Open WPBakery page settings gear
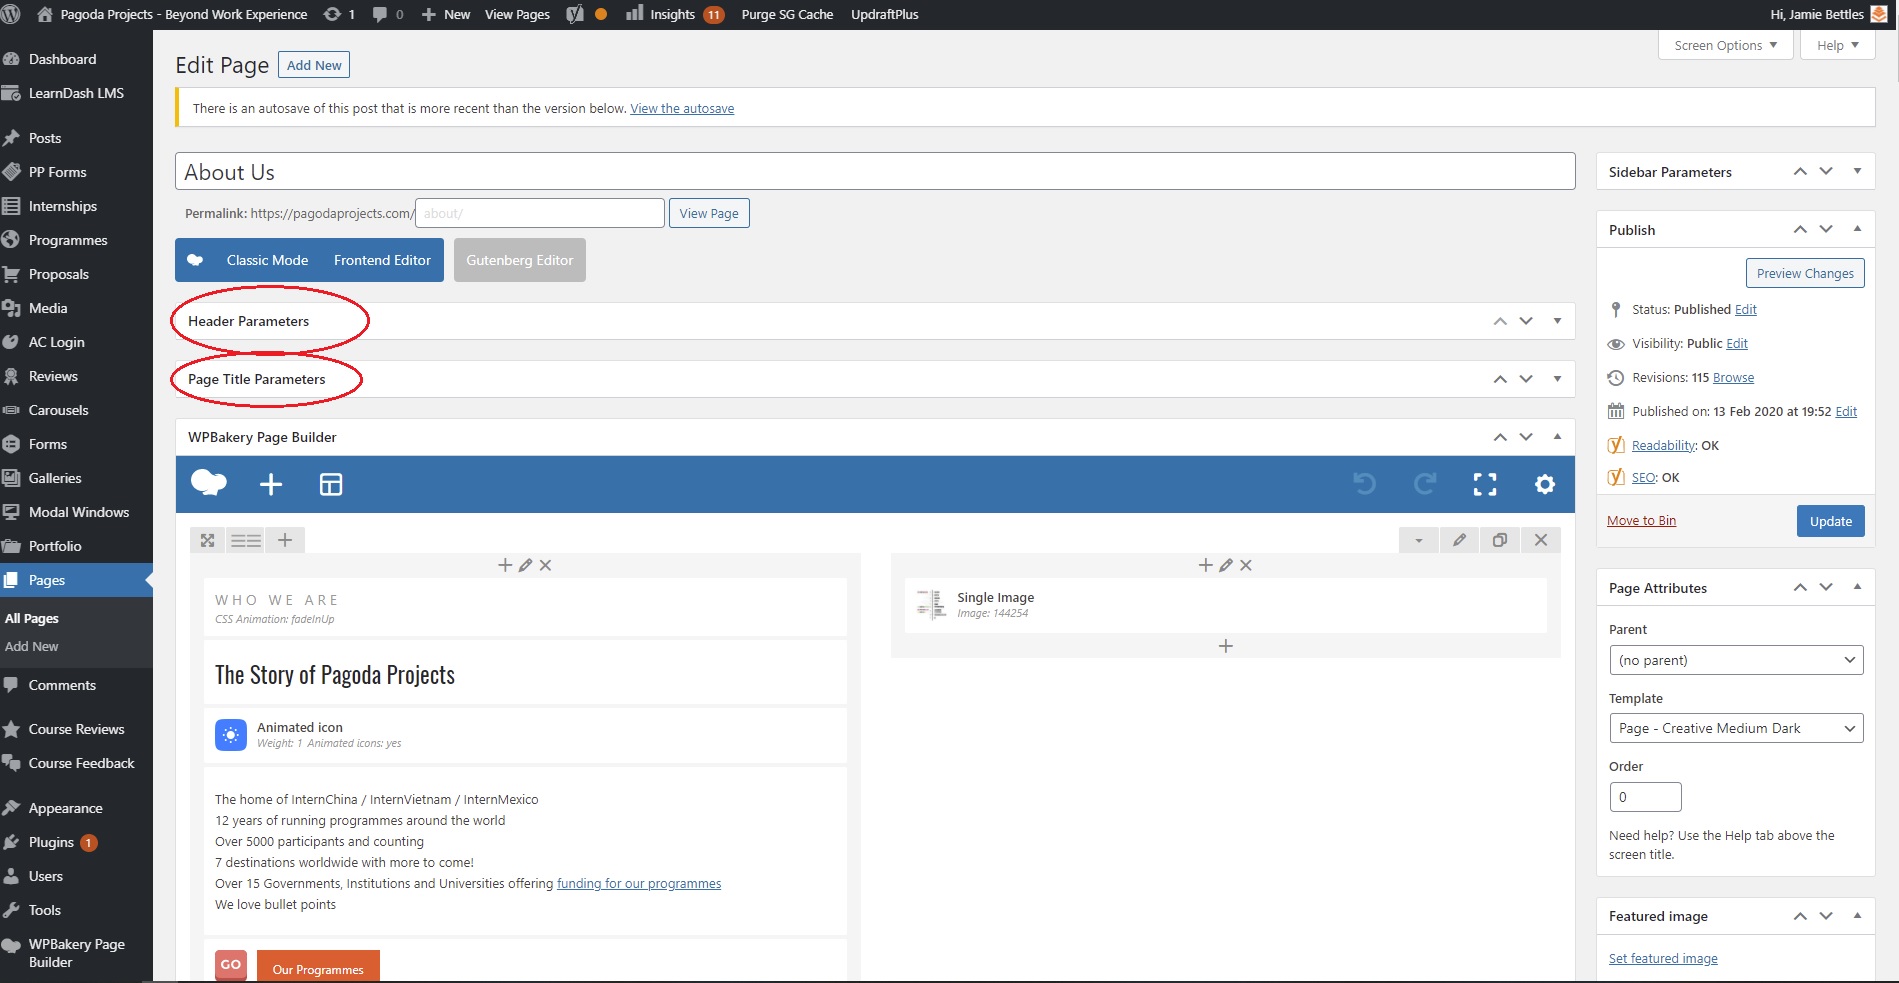The width and height of the screenshot is (1899, 983). point(1545,485)
